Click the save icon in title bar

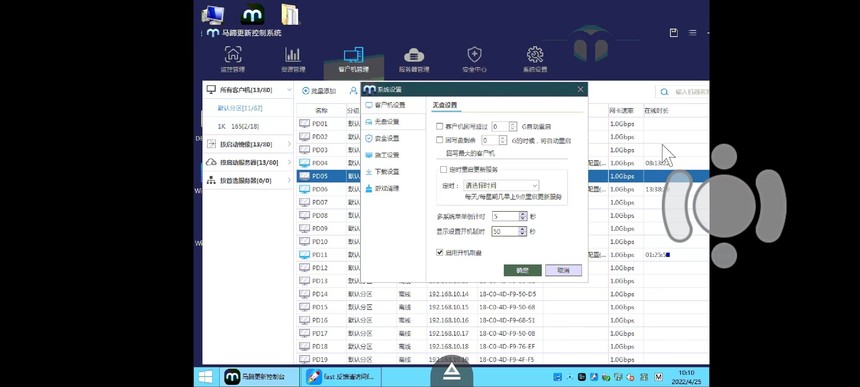[674, 33]
